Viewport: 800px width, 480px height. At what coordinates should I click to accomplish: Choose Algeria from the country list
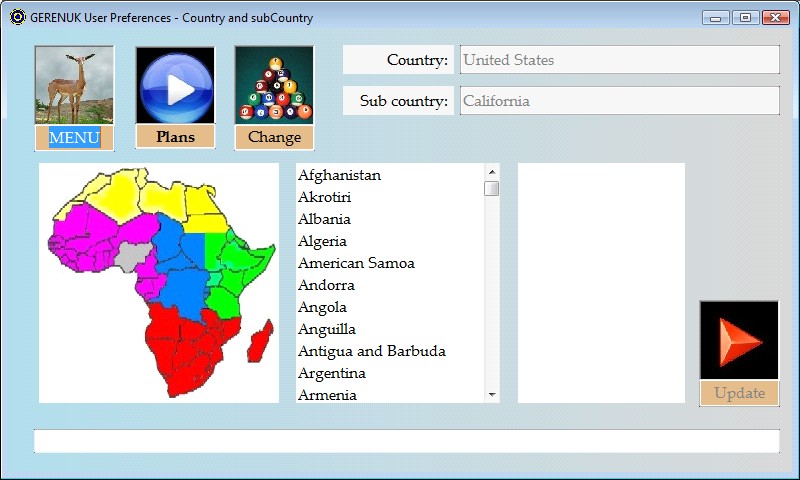click(x=323, y=241)
